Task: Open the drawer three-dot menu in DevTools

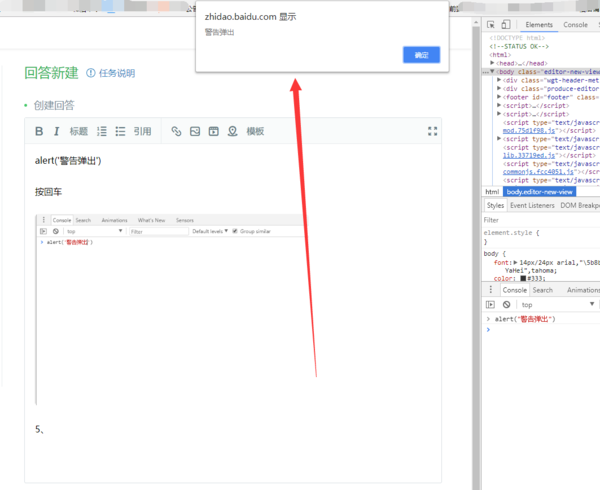Action: coord(491,290)
